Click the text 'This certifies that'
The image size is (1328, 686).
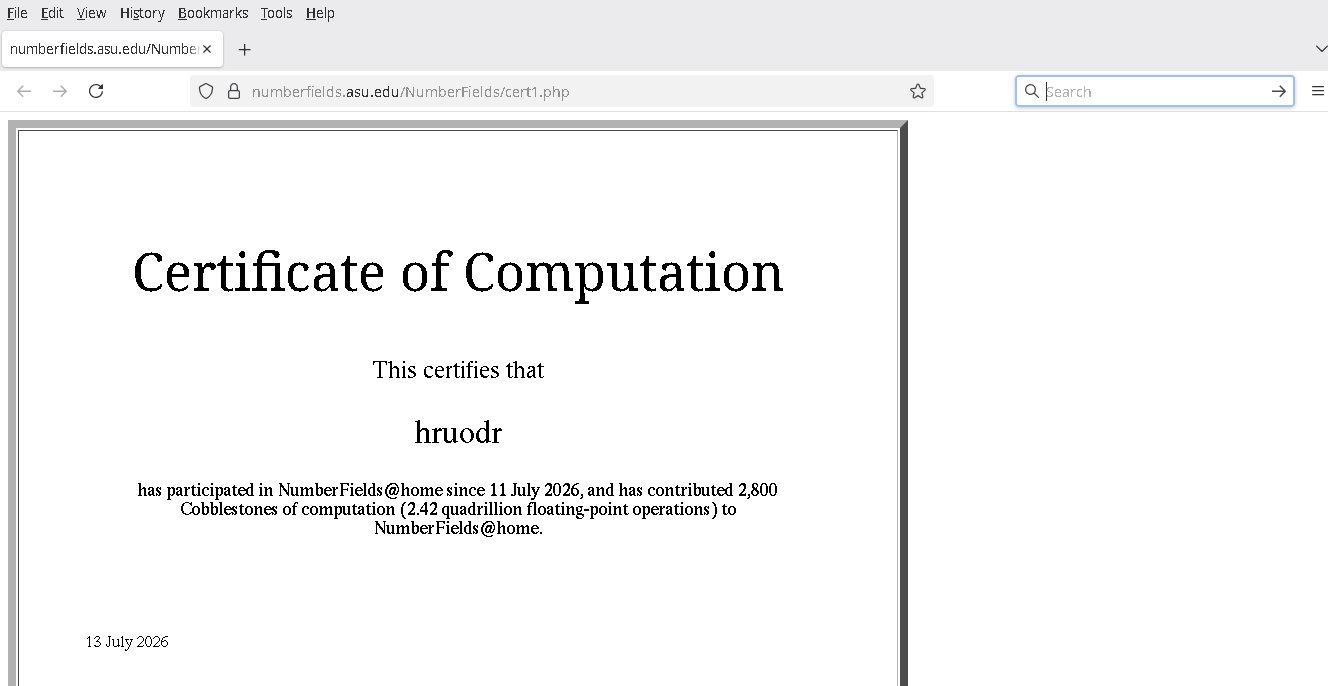tap(458, 370)
